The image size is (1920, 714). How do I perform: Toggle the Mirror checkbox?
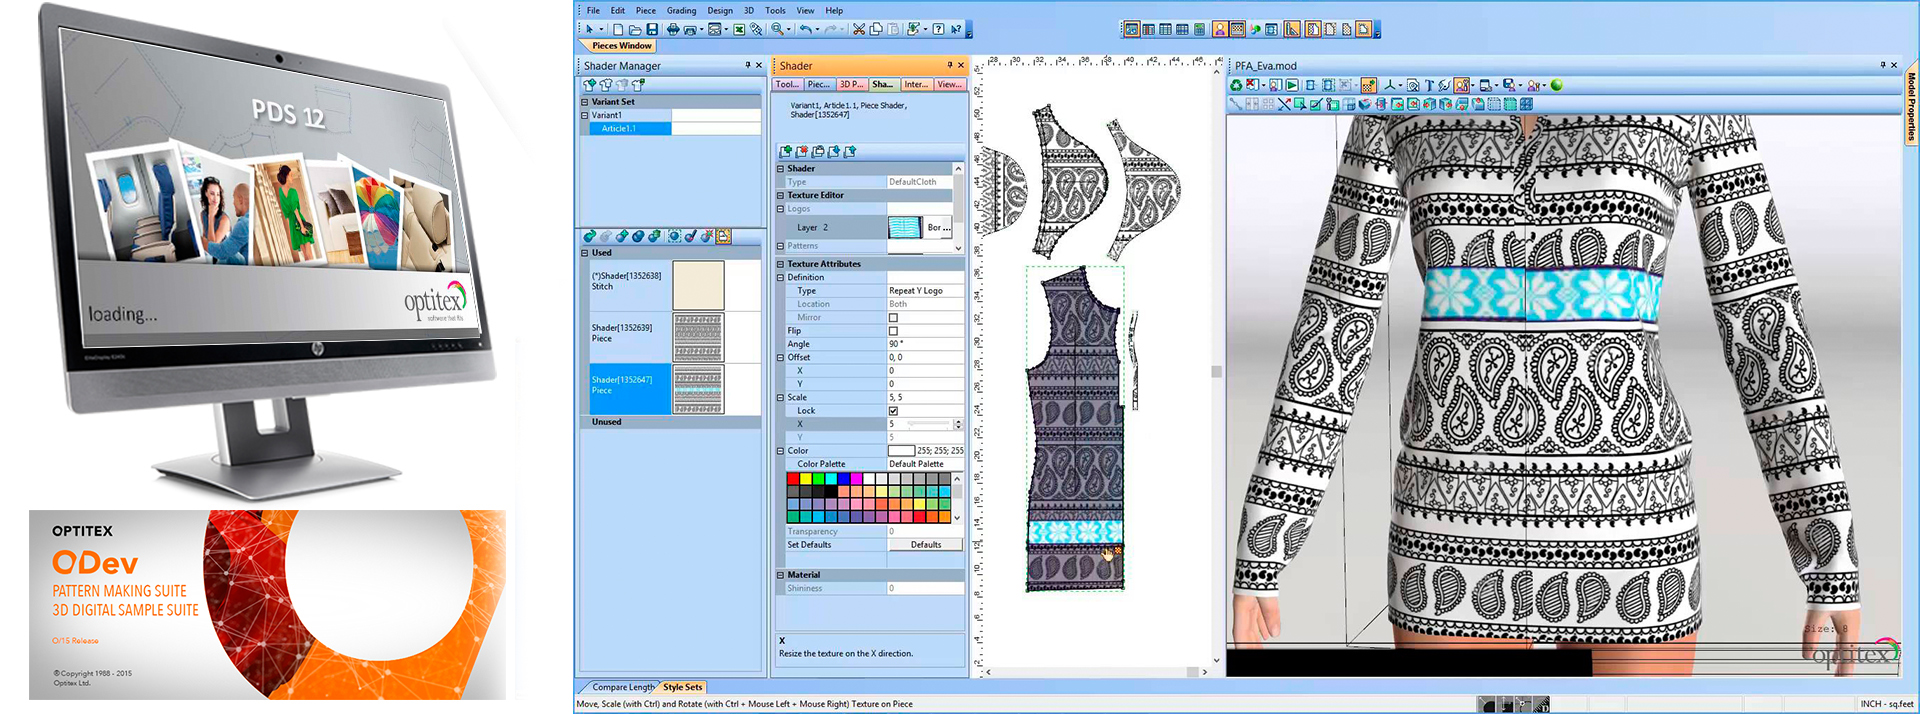point(893,318)
